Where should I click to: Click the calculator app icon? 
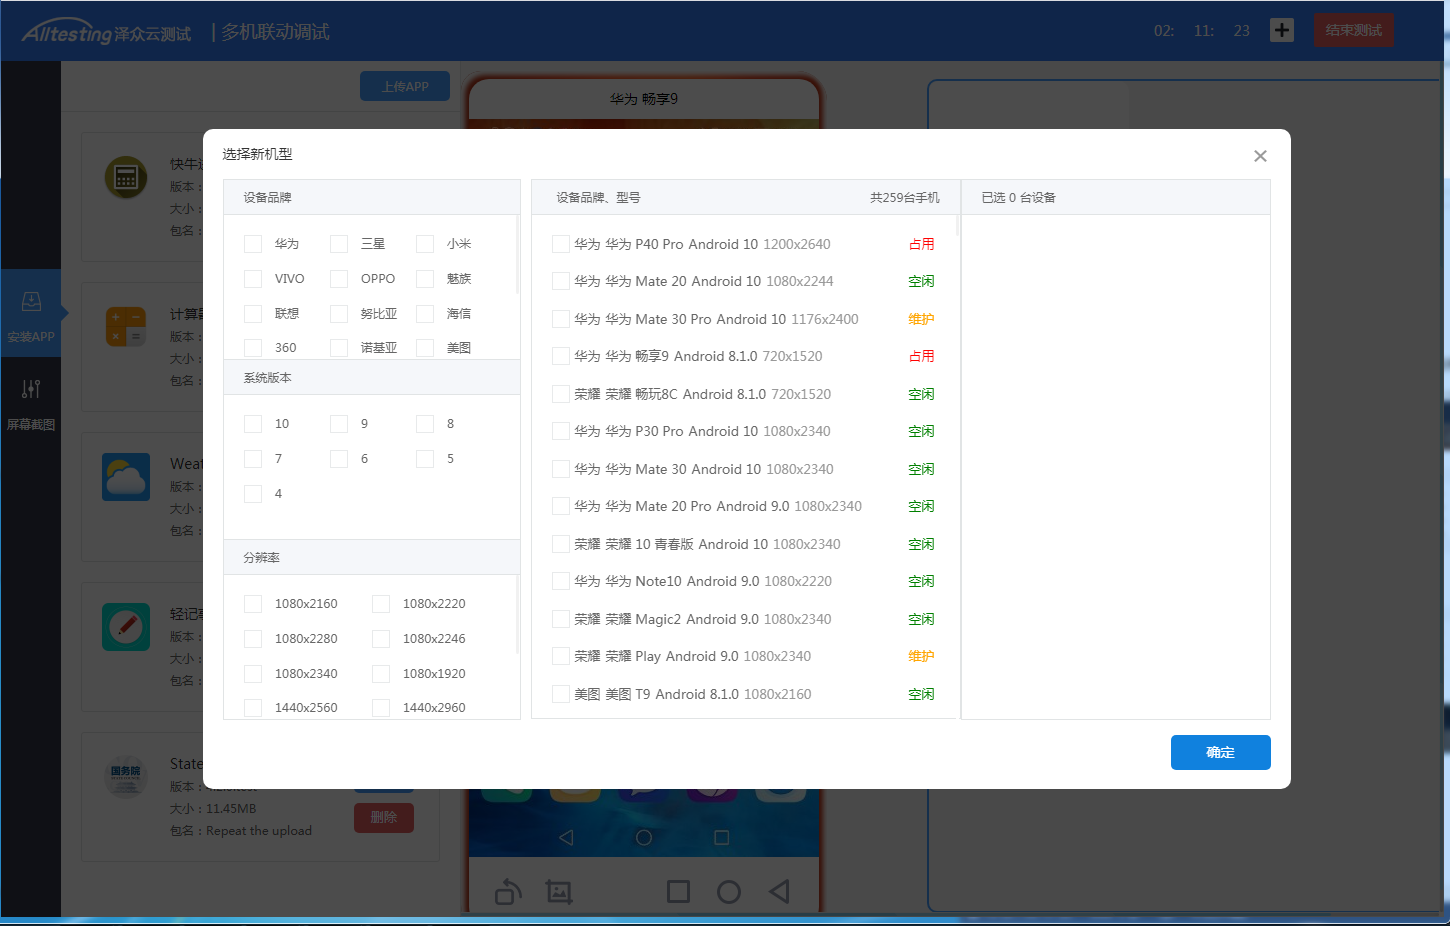point(126,327)
